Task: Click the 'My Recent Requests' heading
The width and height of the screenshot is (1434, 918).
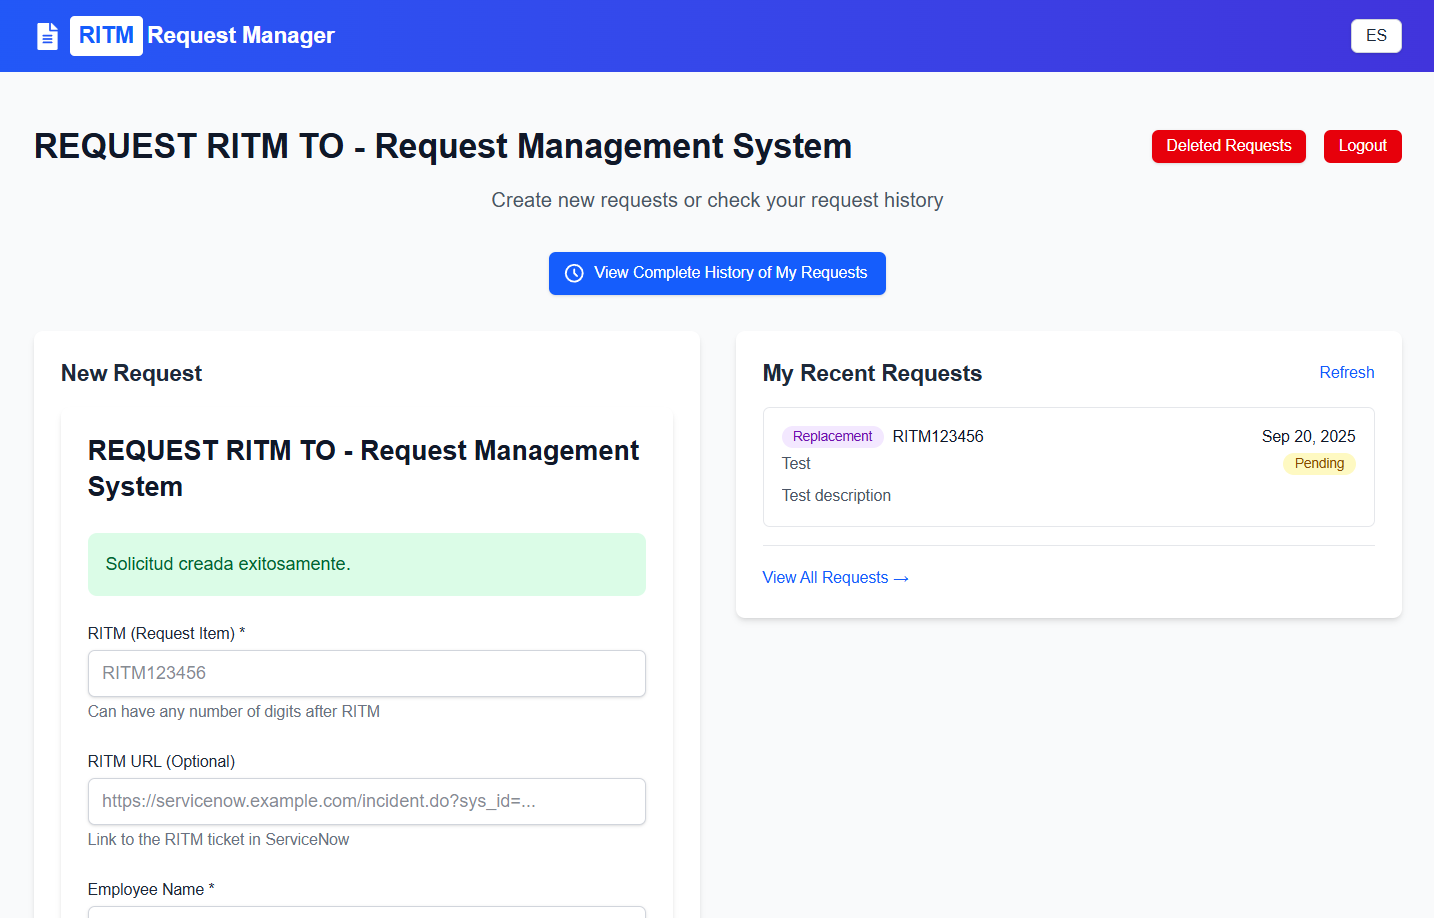Action: click(x=872, y=373)
